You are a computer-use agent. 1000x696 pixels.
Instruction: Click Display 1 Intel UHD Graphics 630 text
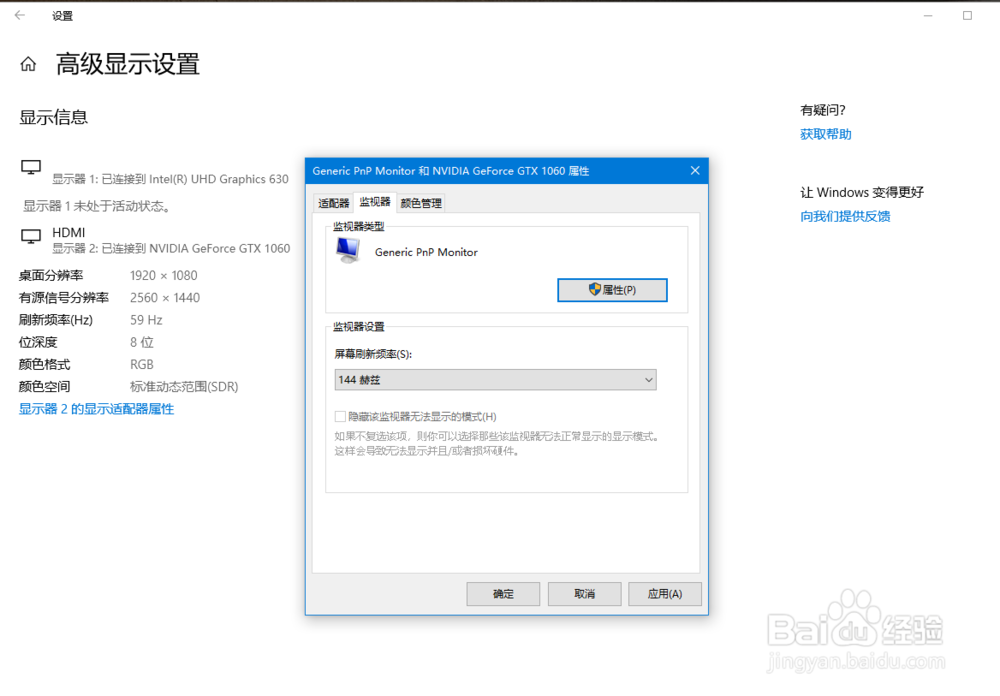(170, 179)
